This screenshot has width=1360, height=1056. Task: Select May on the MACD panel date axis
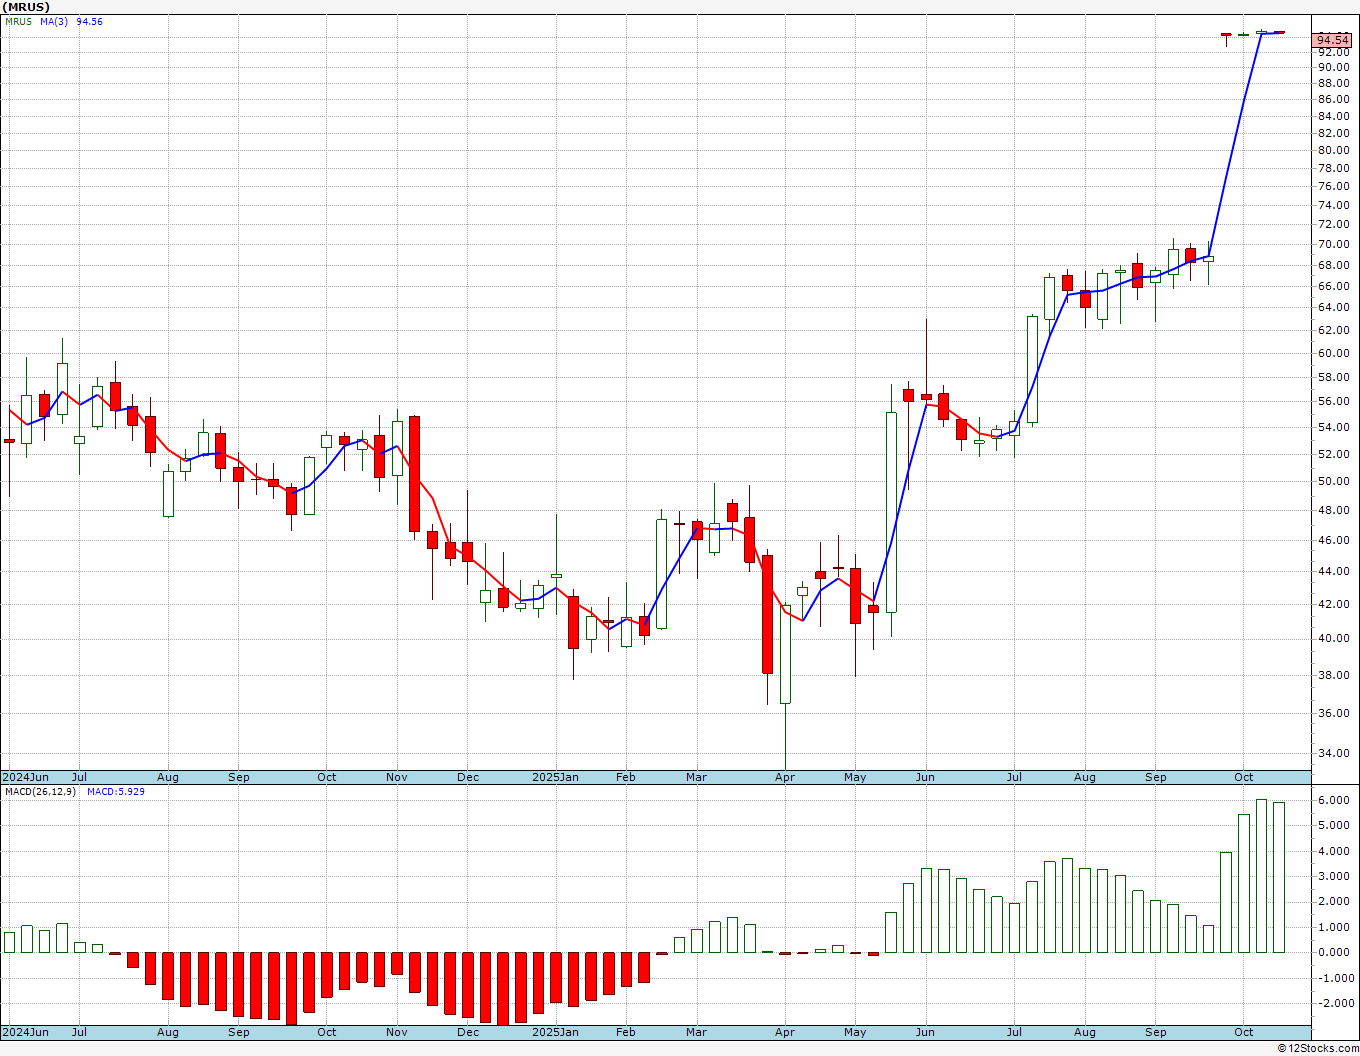point(855,1032)
